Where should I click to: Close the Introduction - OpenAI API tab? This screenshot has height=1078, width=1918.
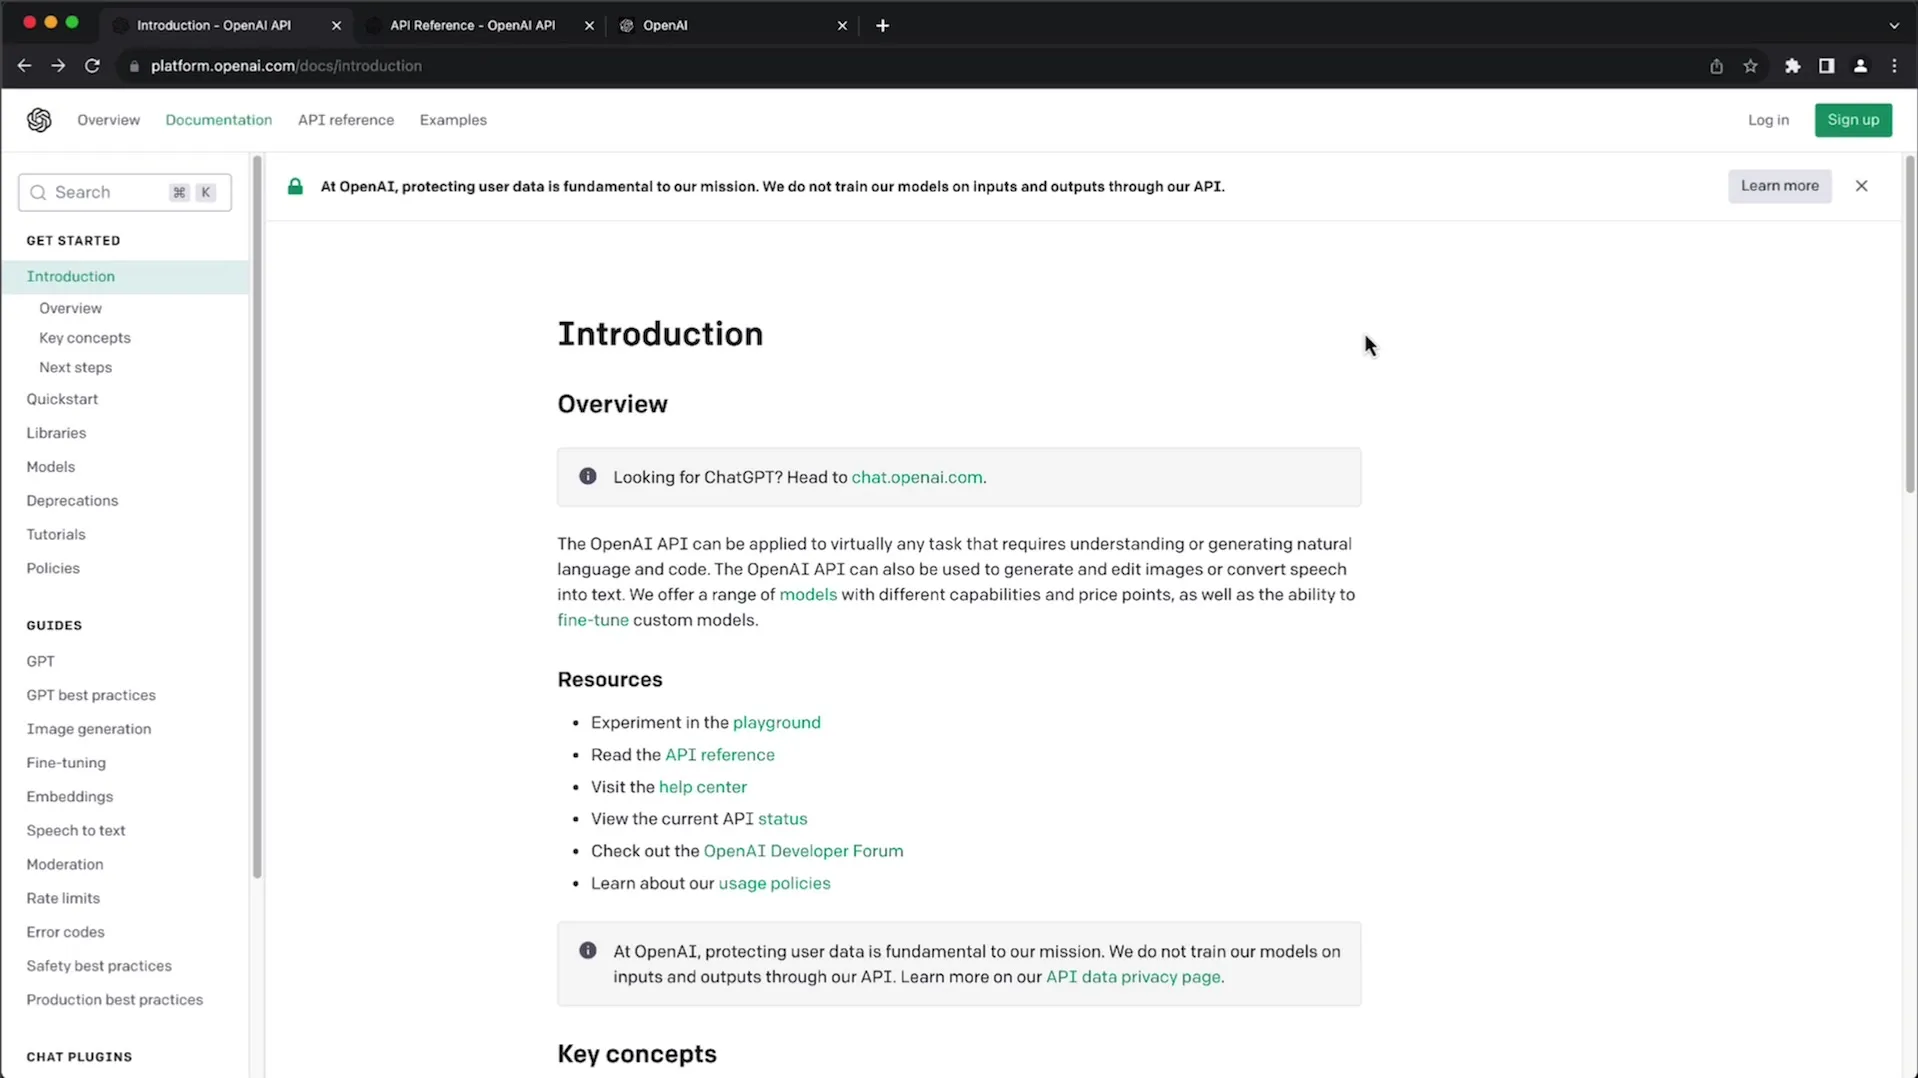tap(336, 26)
